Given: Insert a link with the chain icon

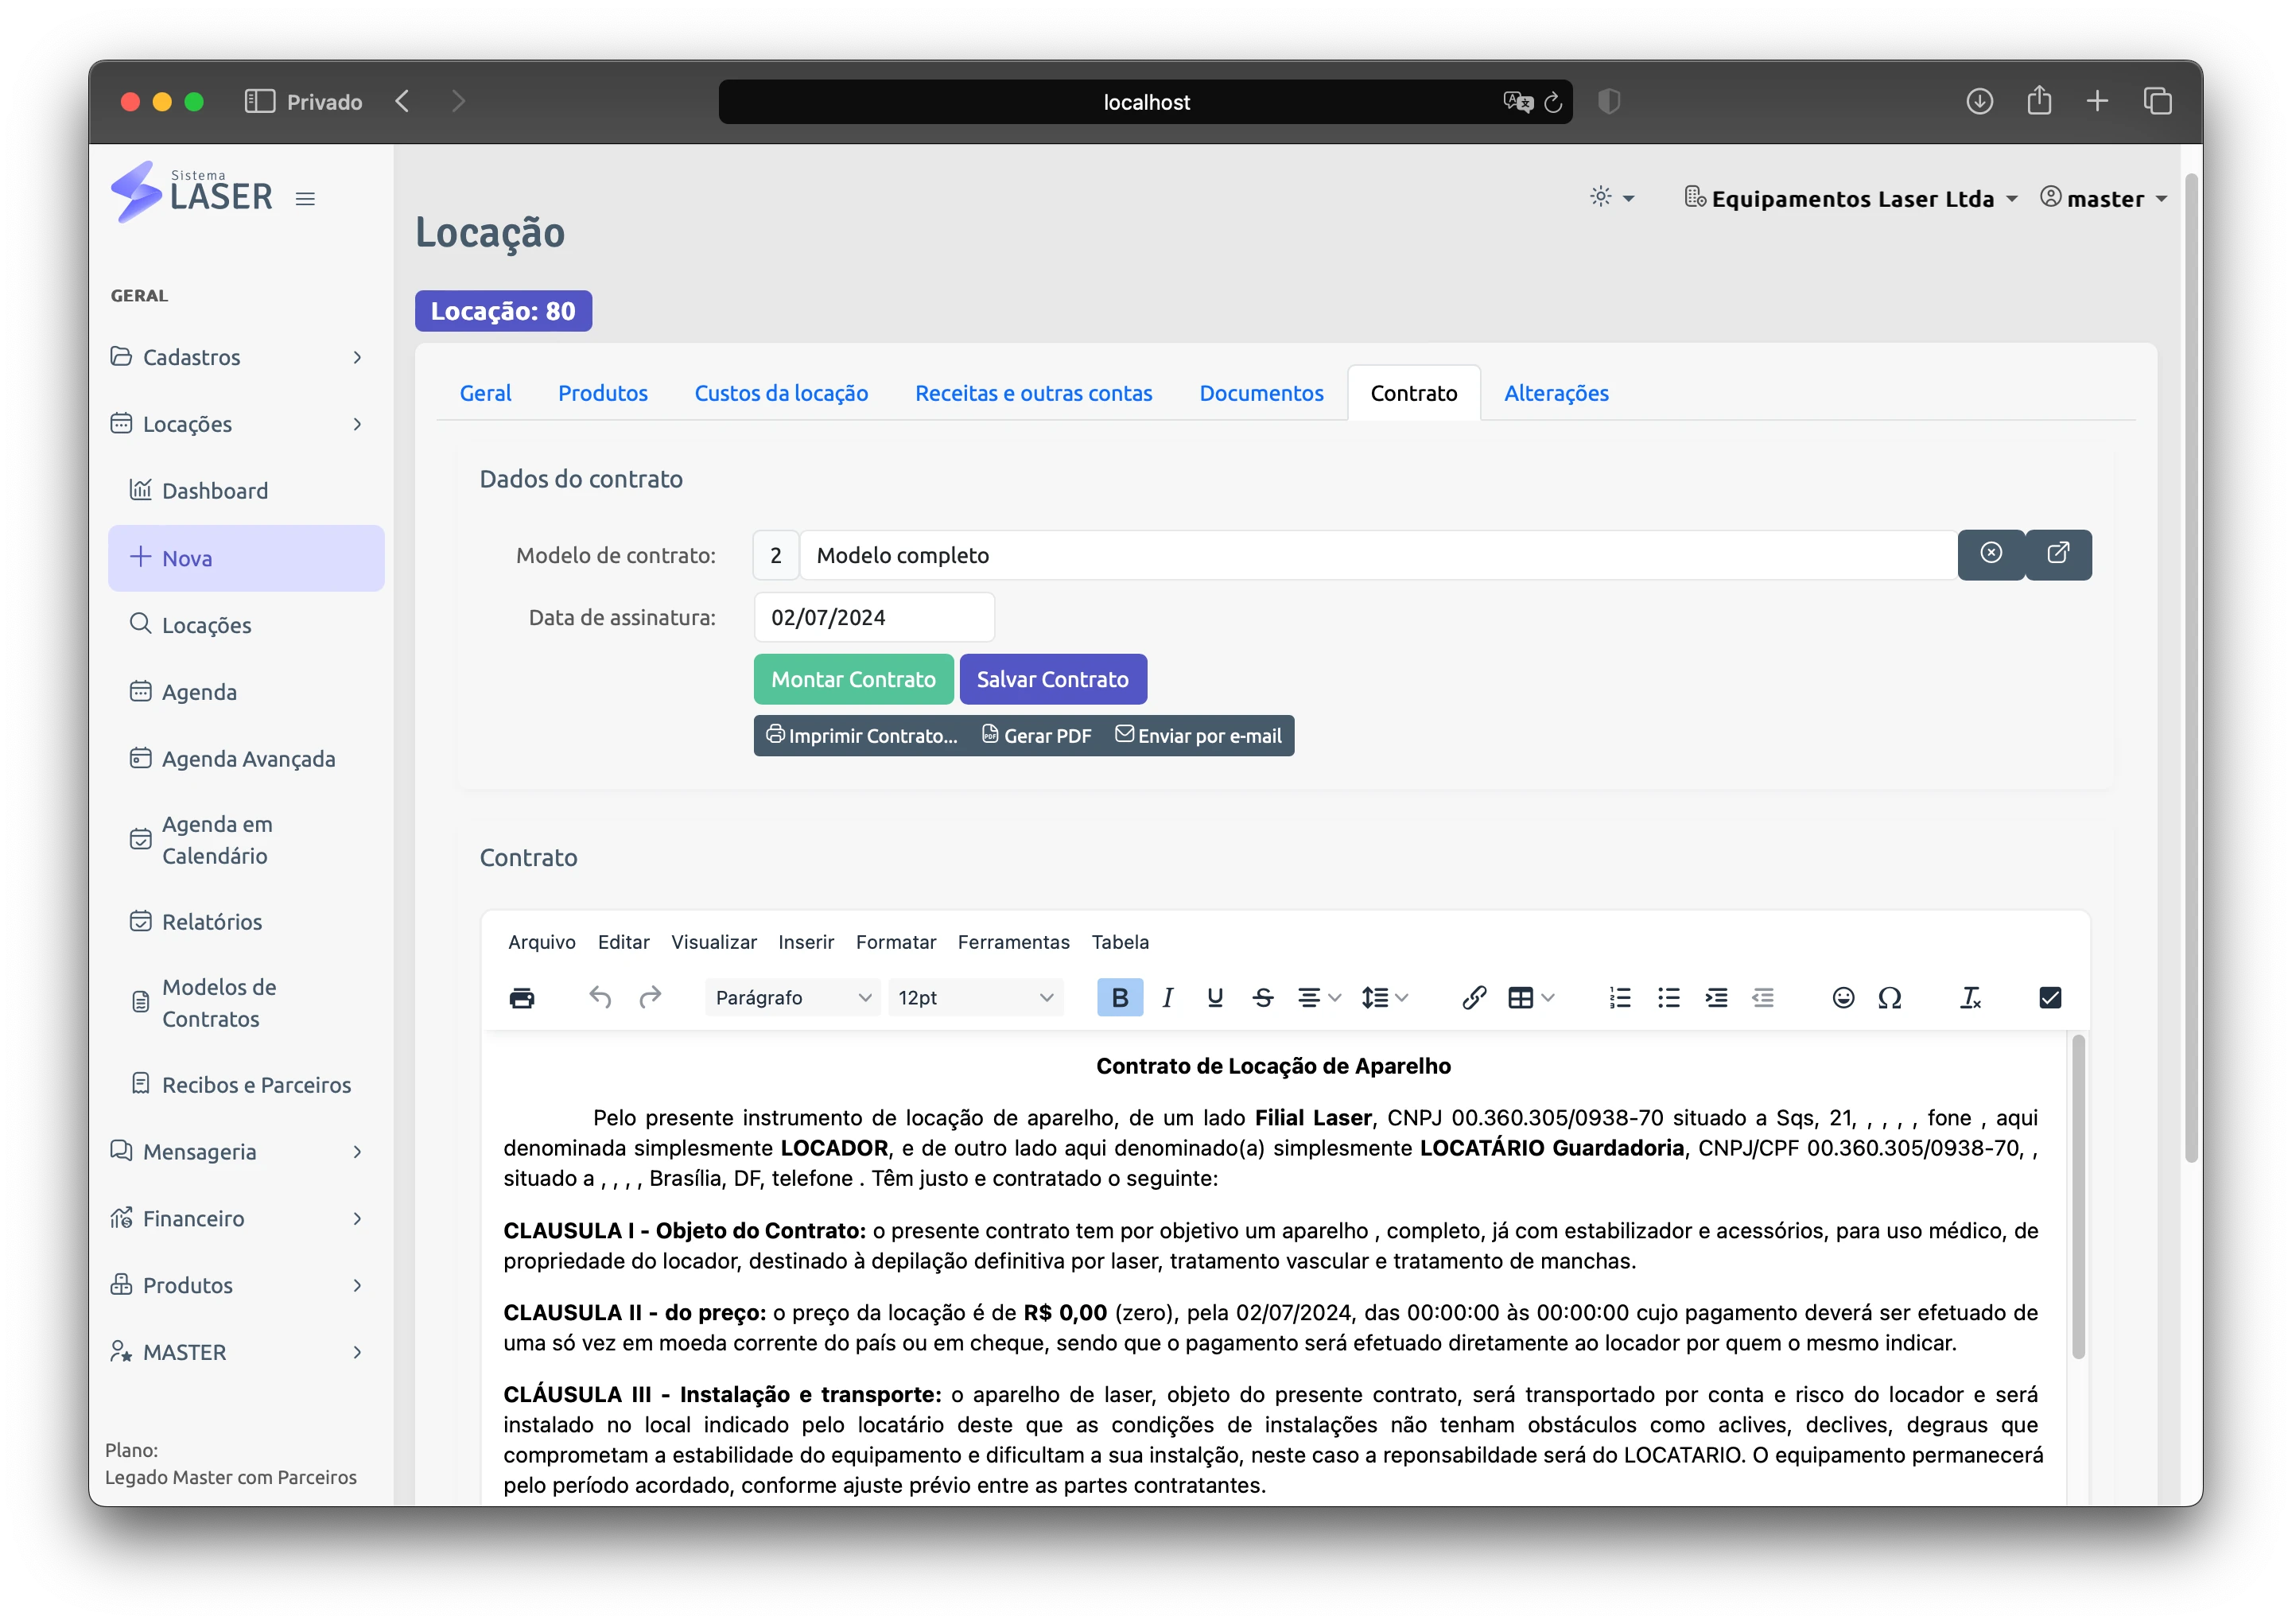Looking at the screenshot, I should (1474, 997).
